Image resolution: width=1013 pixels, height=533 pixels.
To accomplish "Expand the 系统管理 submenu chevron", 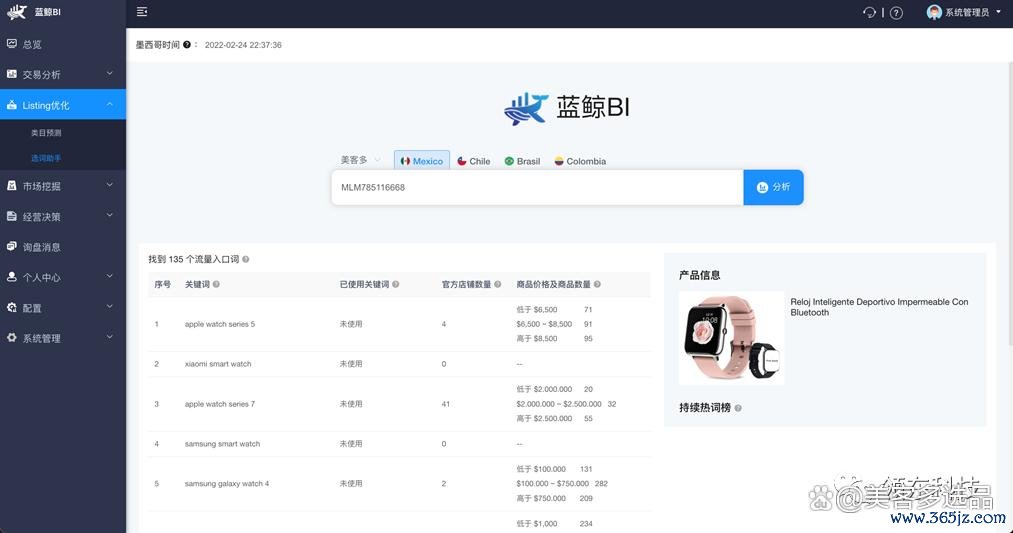I will 110,337.
